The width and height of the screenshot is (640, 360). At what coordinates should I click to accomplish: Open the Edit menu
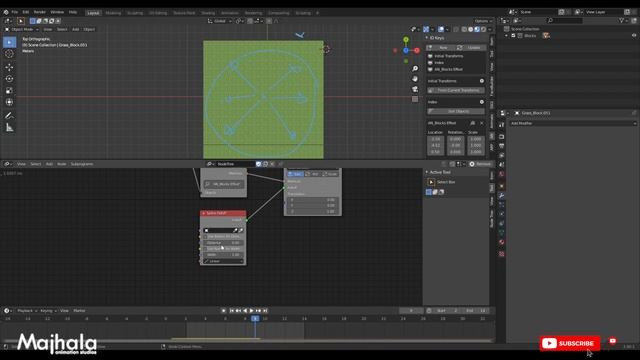click(26, 12)
